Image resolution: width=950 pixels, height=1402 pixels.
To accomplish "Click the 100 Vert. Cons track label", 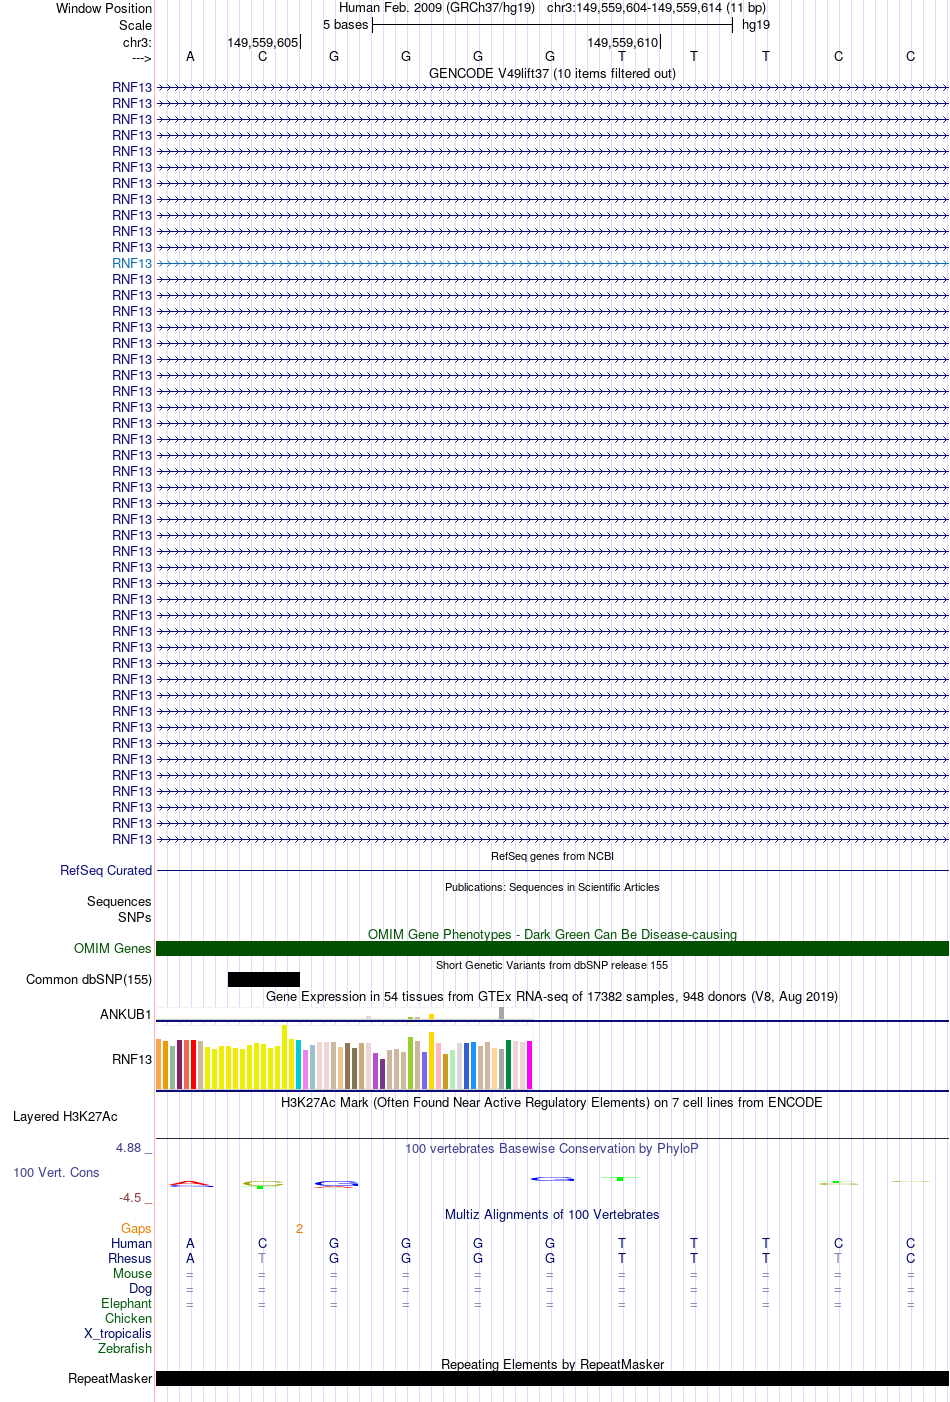I will [56, 1173].
